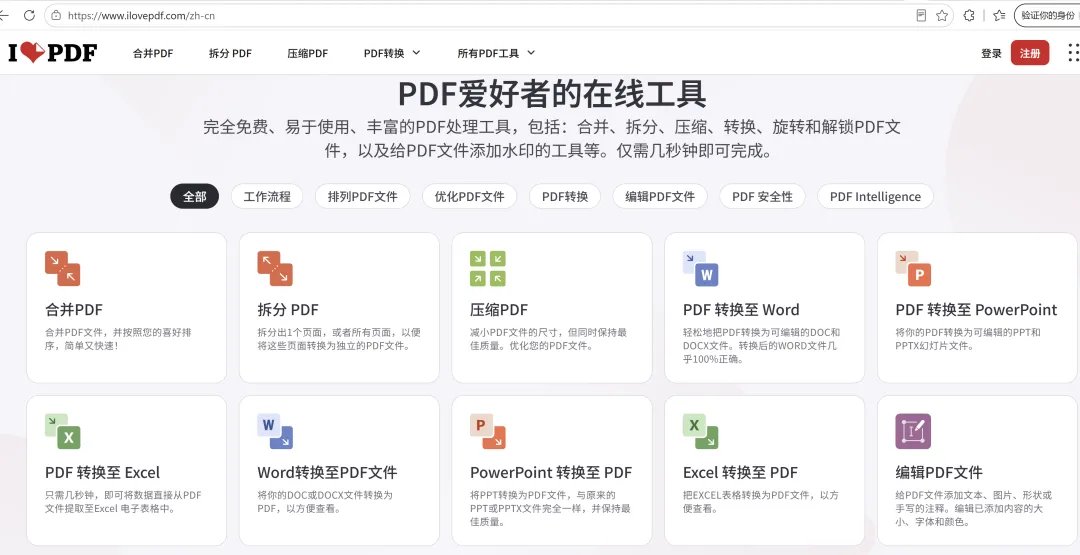Image resolution: width=1080 pixels, height=555 pixels.
Task: Open the apps grid dots menu
Action: tap(1072, 52)
